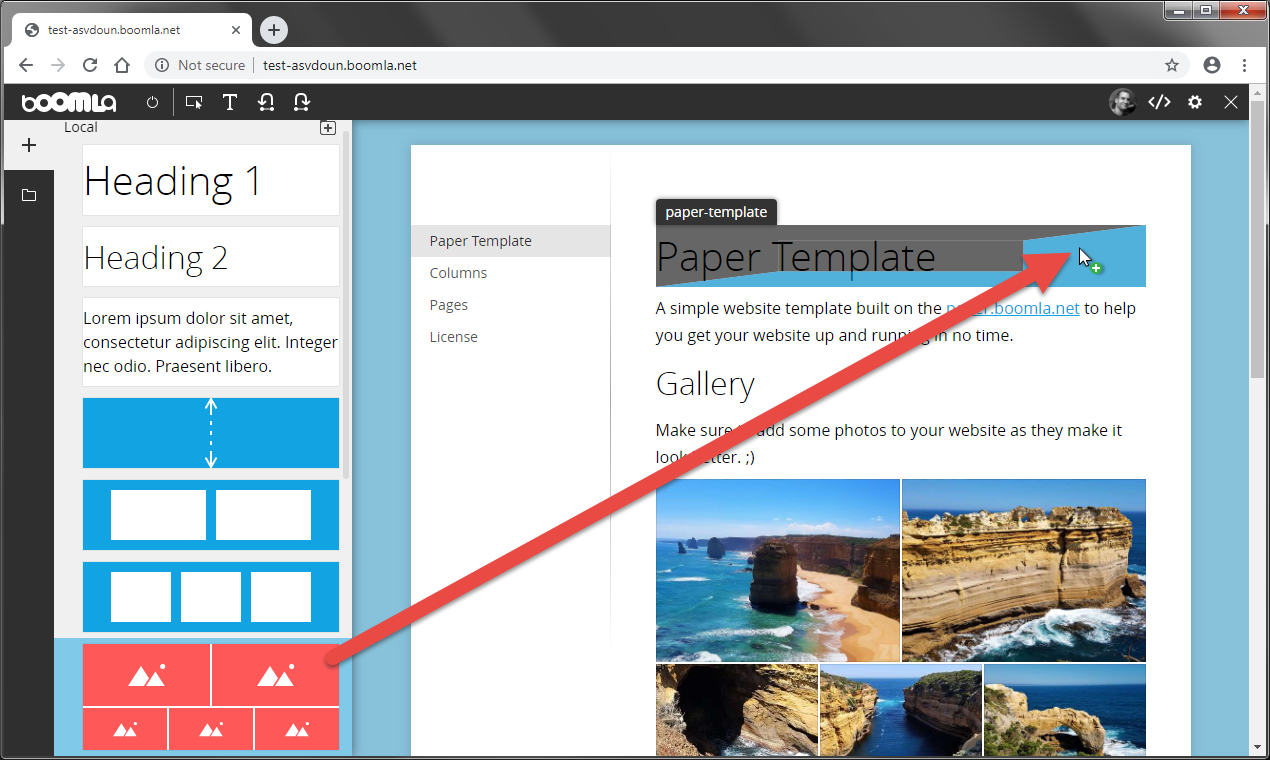
Task: Click the Boomla logo
Action: click(x=69, y=102)
